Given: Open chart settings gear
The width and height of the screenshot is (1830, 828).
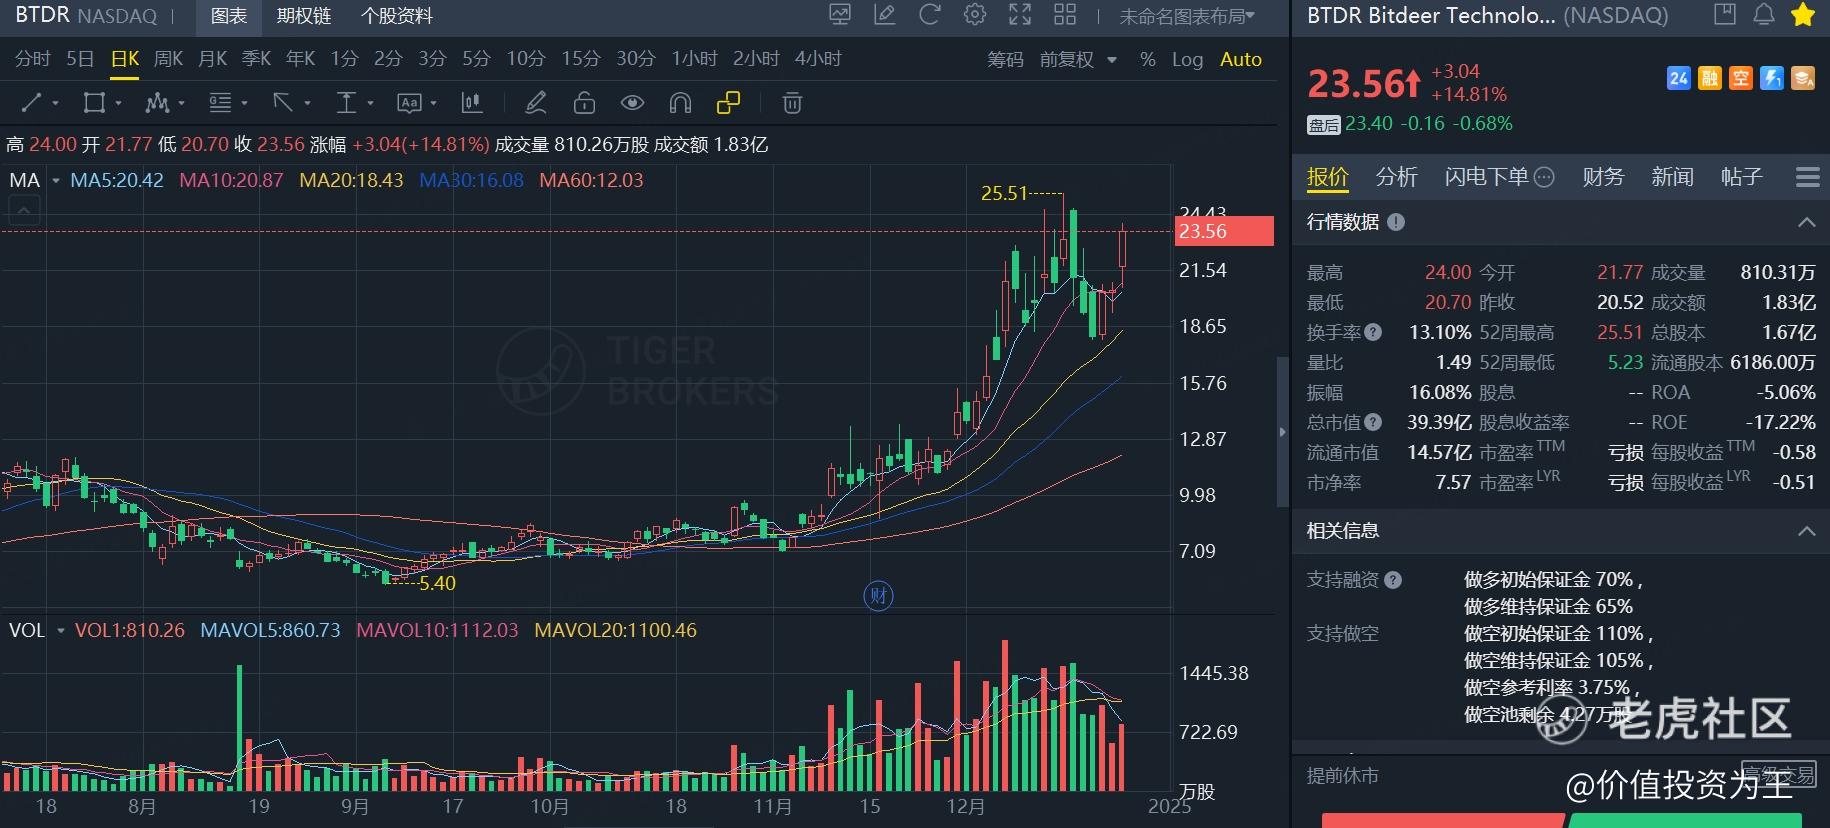Looking at the screenshot, I should [975, 15].
